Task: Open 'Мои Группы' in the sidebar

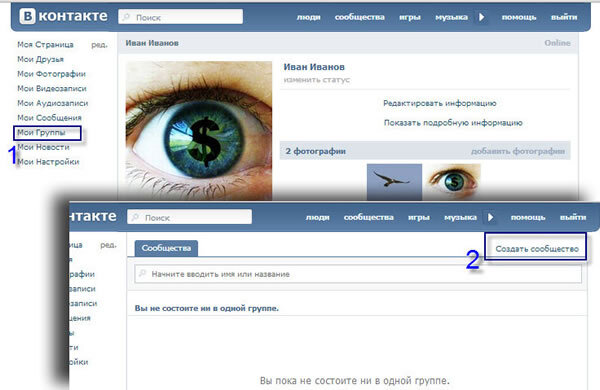Action: pos(41,132)
